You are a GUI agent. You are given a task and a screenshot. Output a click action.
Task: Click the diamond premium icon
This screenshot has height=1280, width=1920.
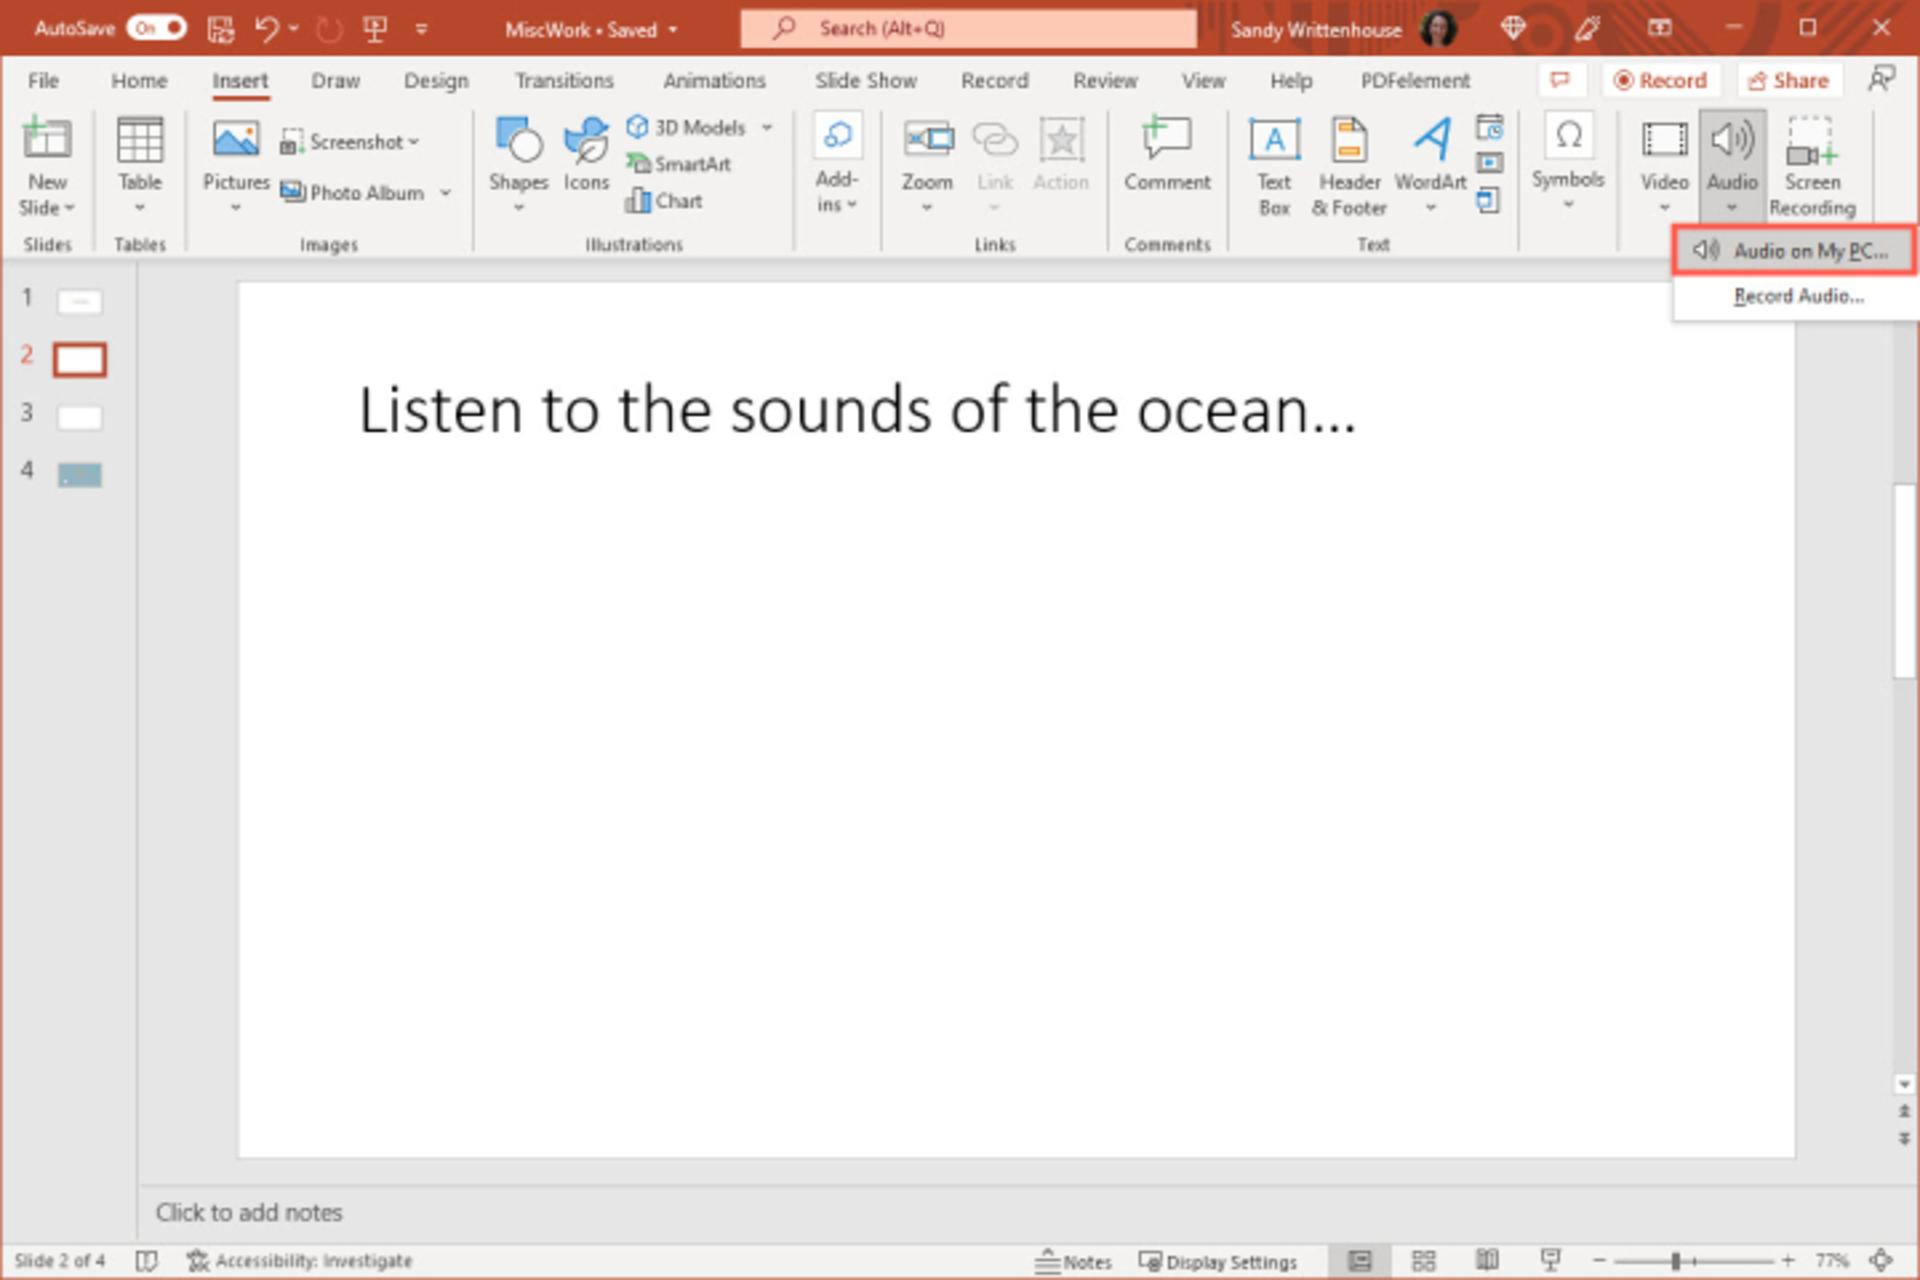1513,28
